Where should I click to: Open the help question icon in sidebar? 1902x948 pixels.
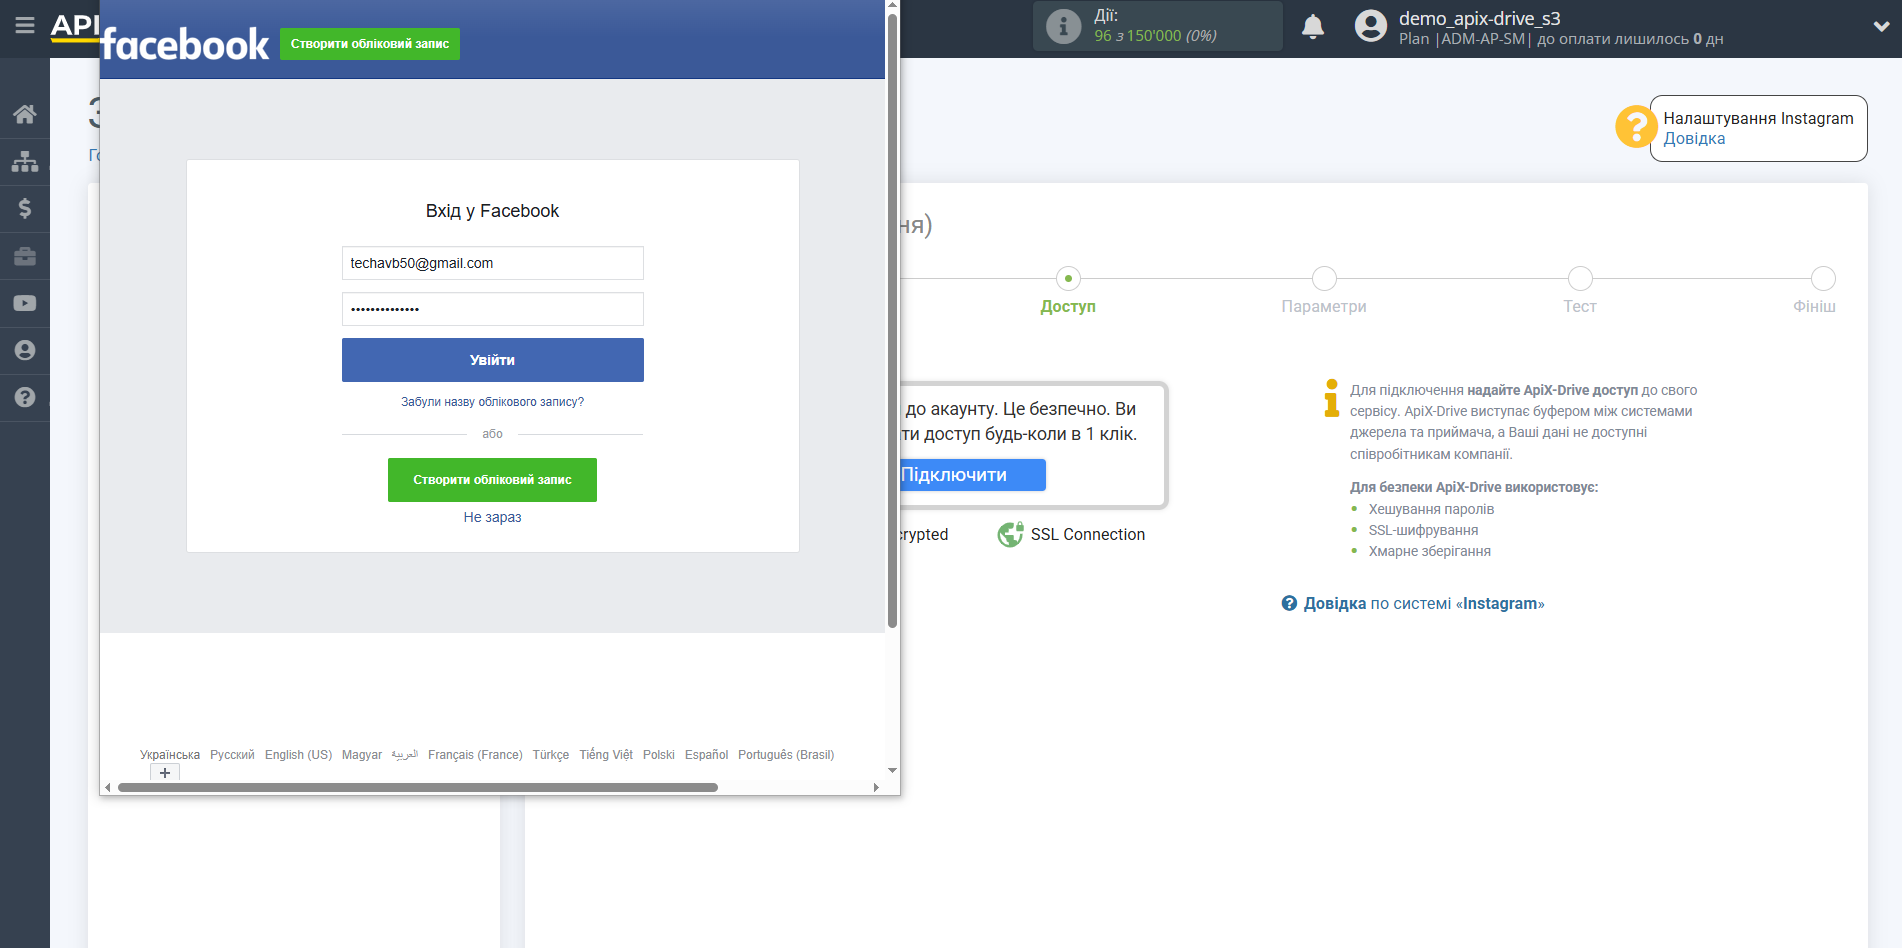pos(25,397)
